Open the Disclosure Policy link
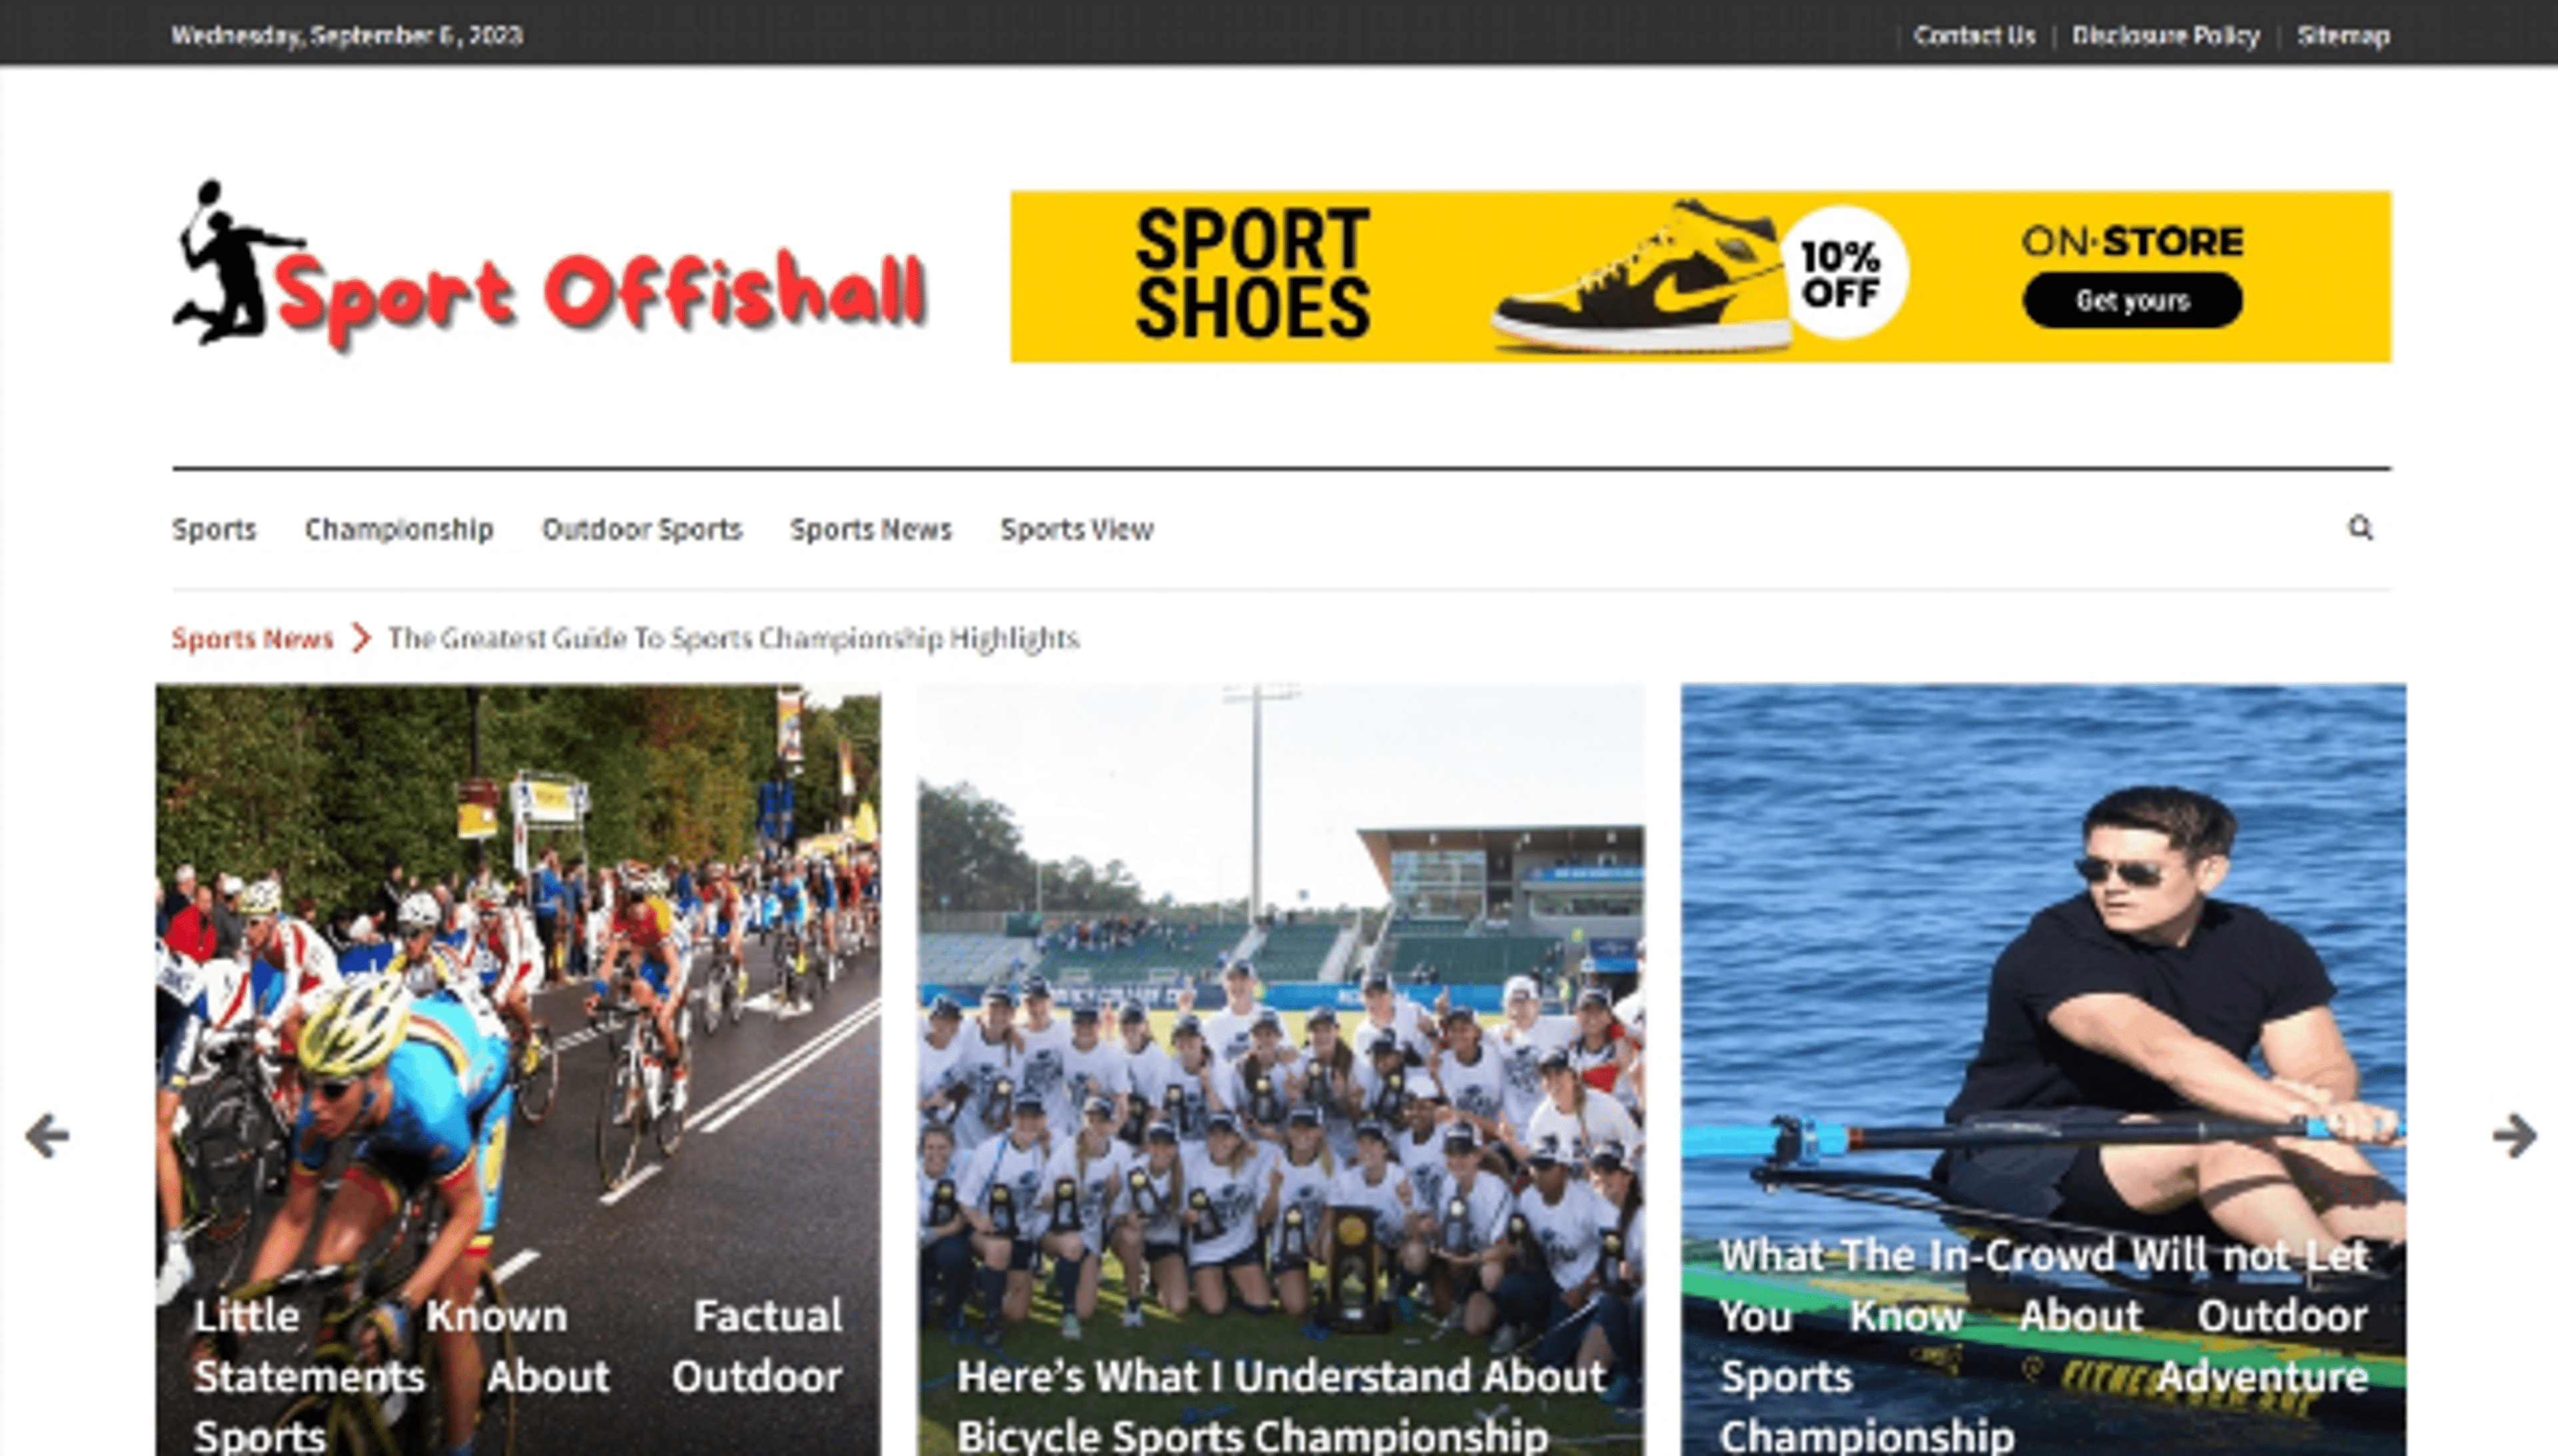Screen dimensions: 2558x1456 [x=2165, y=36]
